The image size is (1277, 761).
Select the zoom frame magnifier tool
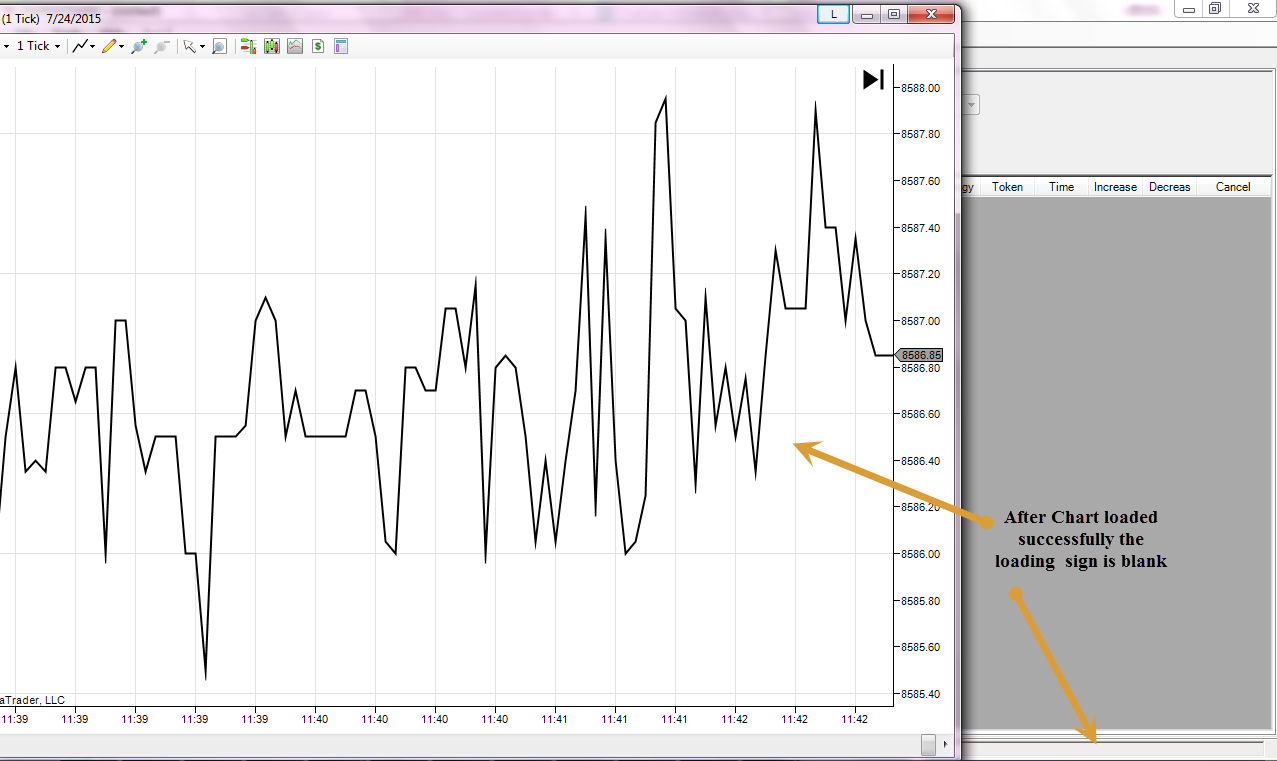click(x=219, y=46)
